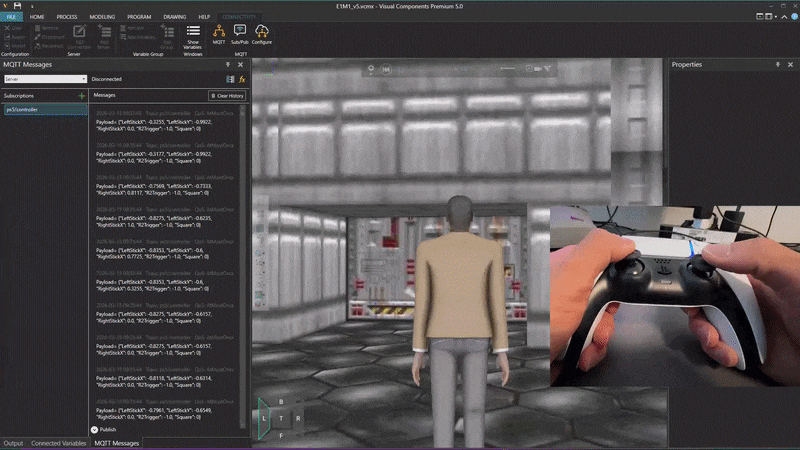Toggle the message list view icon

point(230,78)
